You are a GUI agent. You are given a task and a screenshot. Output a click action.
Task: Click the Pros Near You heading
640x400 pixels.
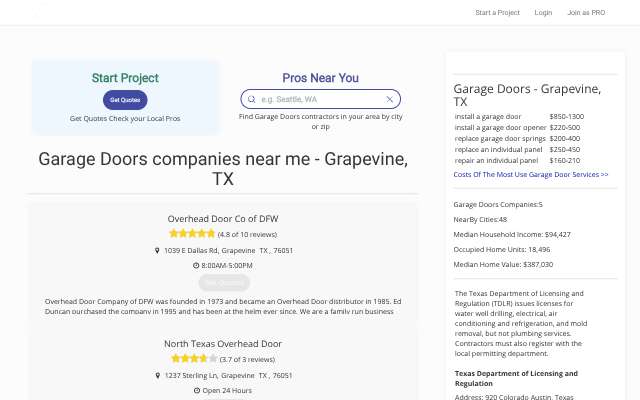pyautogui.click(x=320, y=78)
